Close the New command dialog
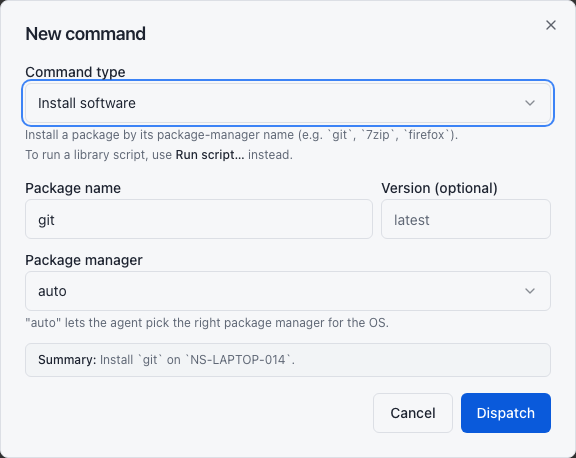The image size is (576, 458). pyautogui.click(x=551, y=25)
